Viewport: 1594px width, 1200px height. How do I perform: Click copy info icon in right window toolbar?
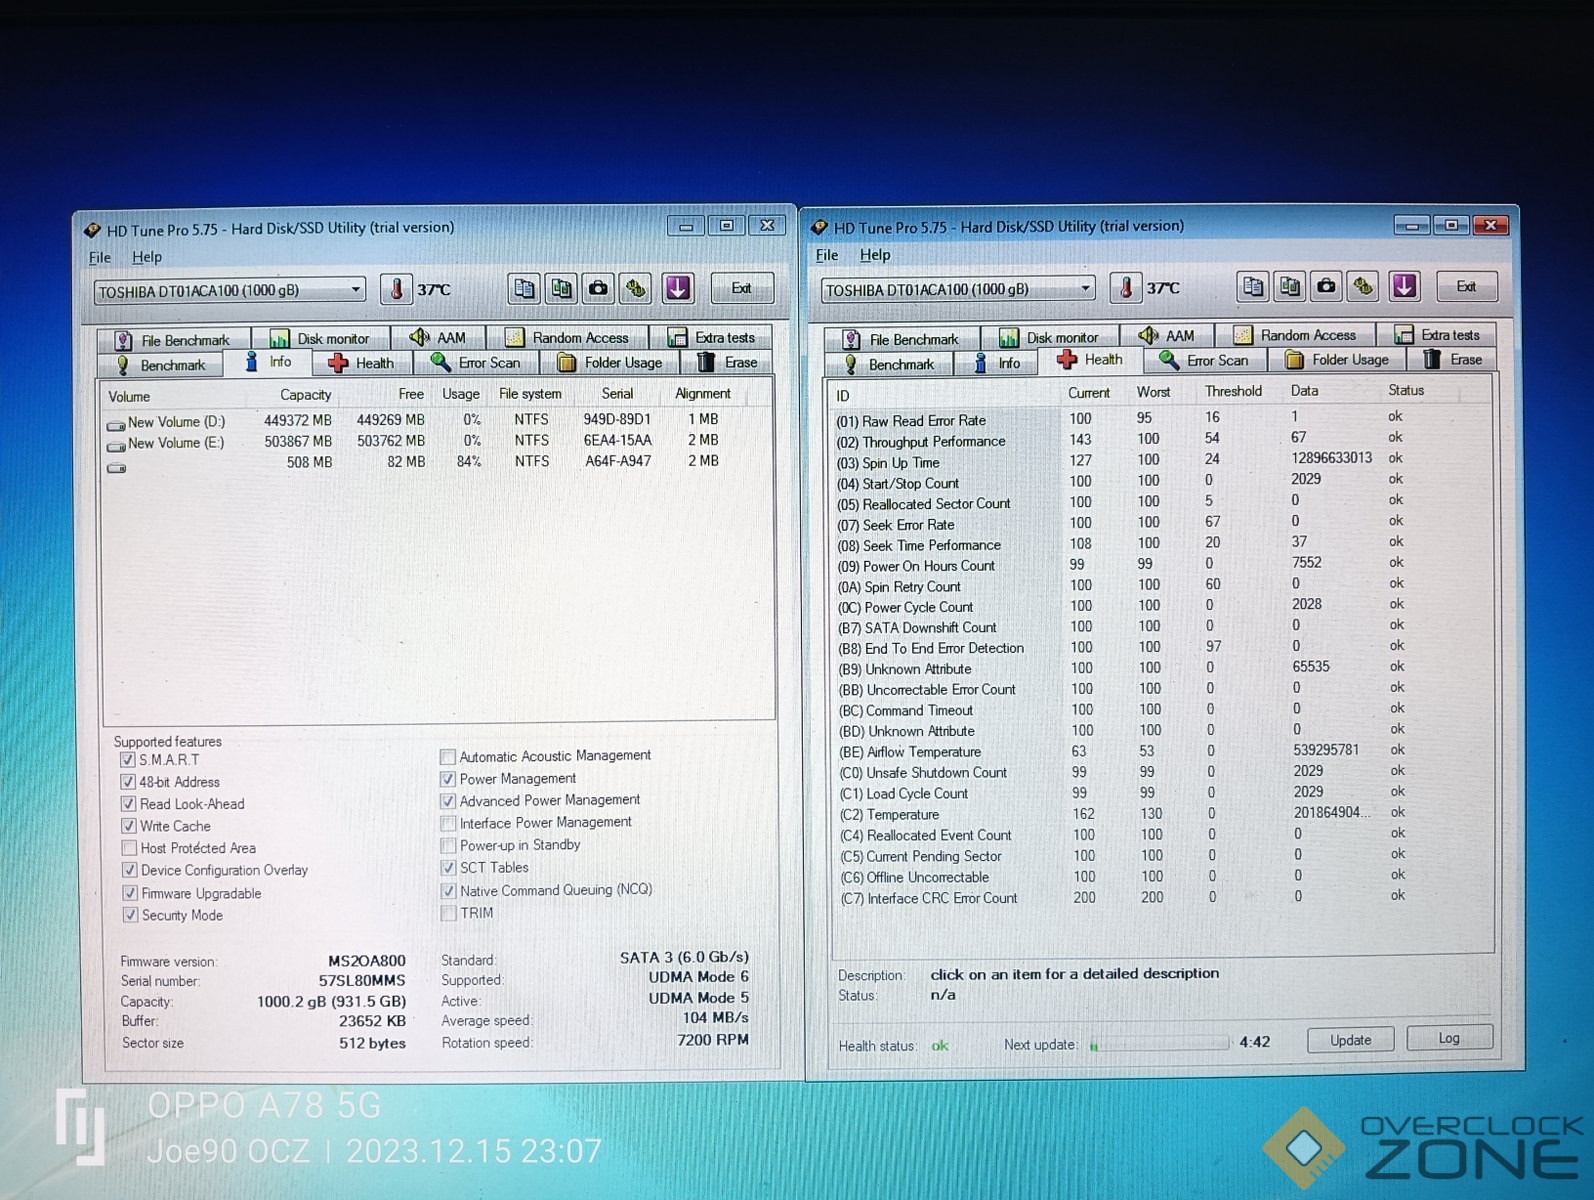pos(1252,287)
